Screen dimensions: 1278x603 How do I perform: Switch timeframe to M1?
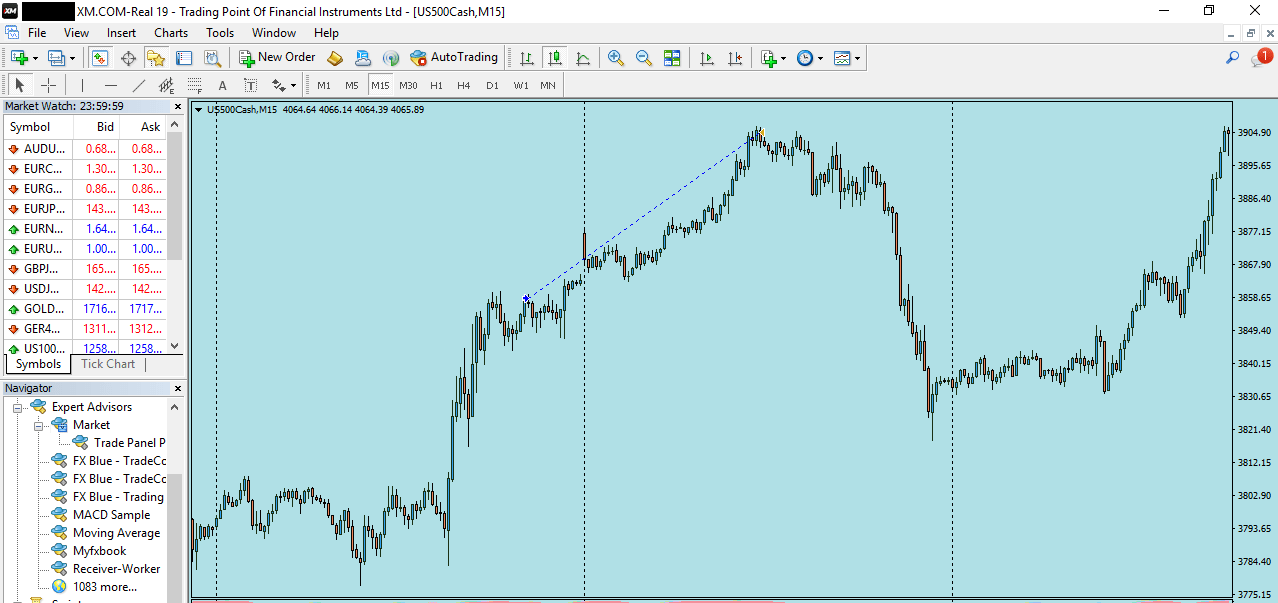coord(324,85)
